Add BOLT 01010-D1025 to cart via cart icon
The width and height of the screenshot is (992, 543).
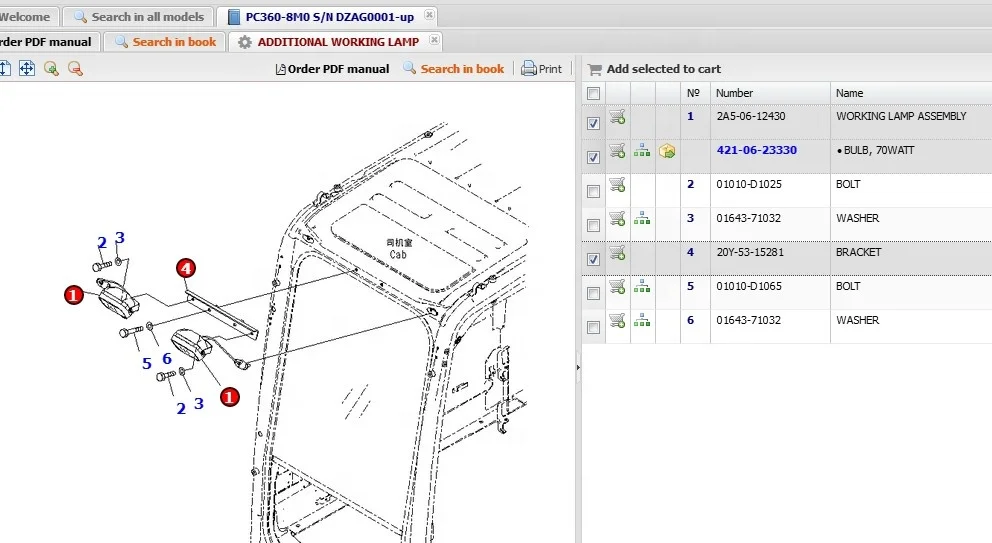coord(617,185)
